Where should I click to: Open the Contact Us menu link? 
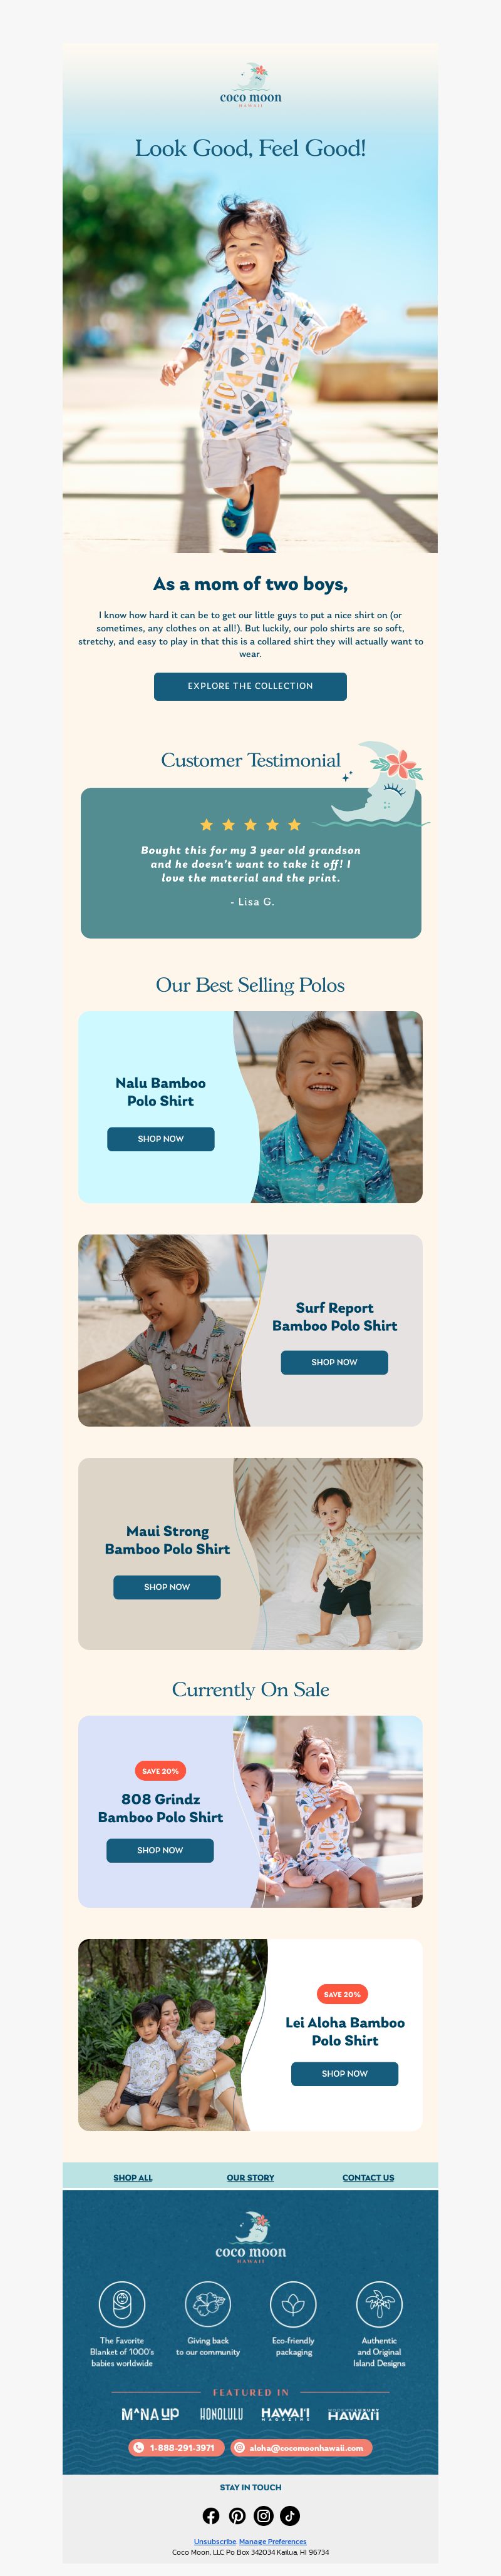pyautogui.click(x=368, y=2177)
